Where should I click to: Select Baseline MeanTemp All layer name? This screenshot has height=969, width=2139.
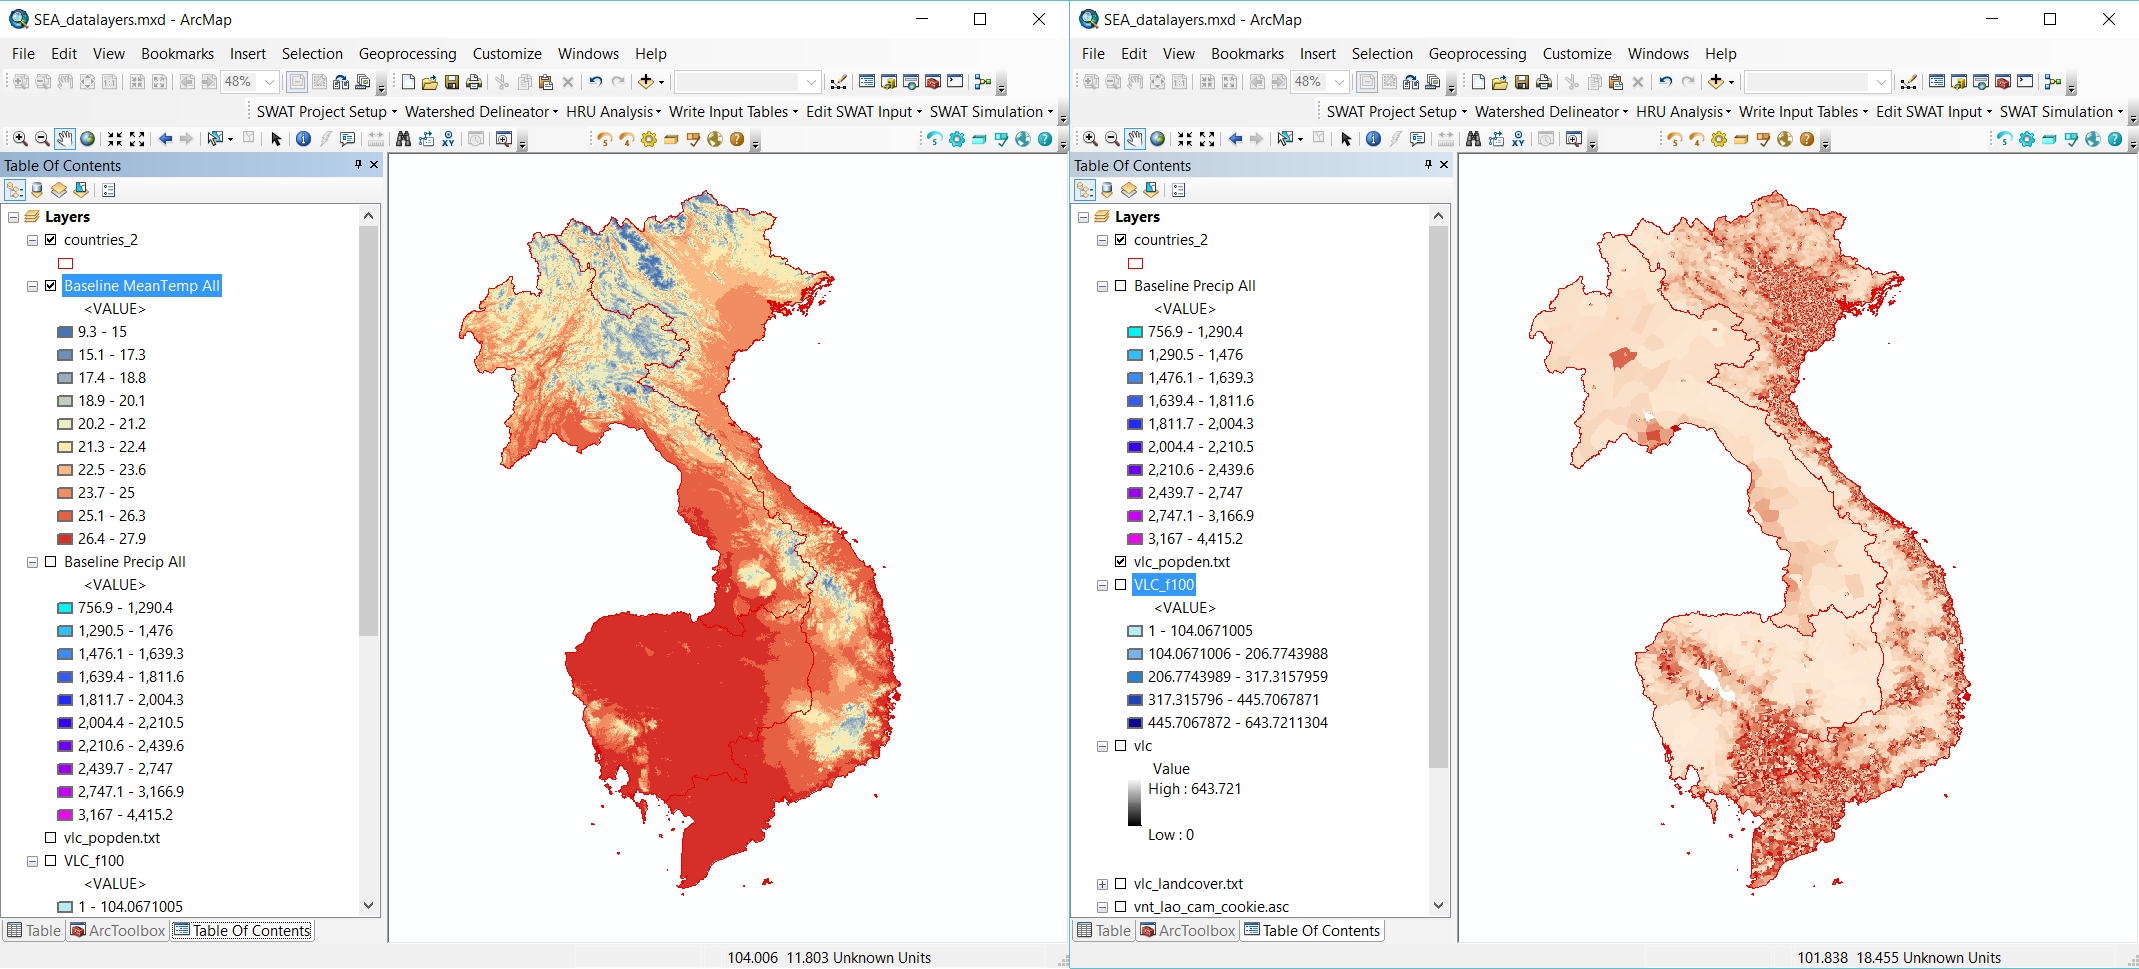pos(142,286)
